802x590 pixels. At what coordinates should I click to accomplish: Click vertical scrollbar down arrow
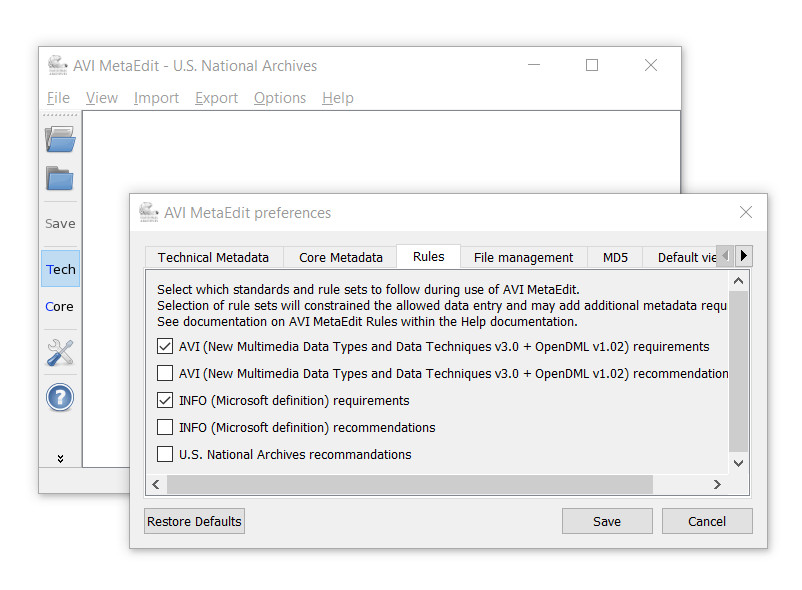coord(739,463)
